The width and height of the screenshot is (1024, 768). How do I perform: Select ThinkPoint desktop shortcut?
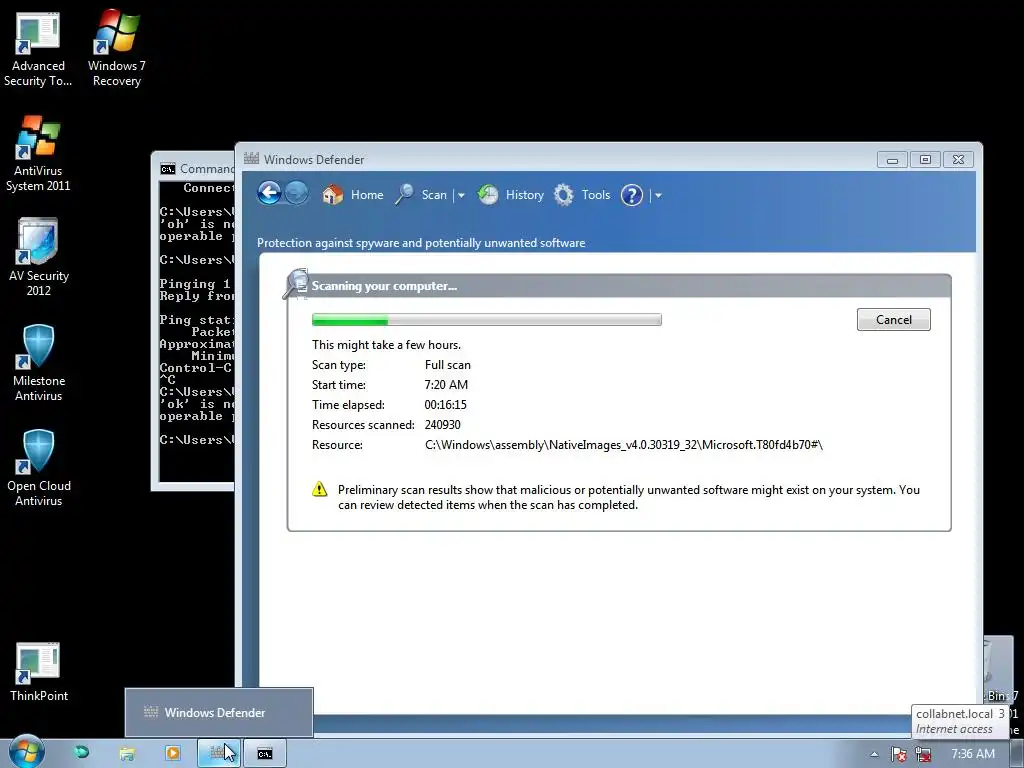click(x=38, y=673)
